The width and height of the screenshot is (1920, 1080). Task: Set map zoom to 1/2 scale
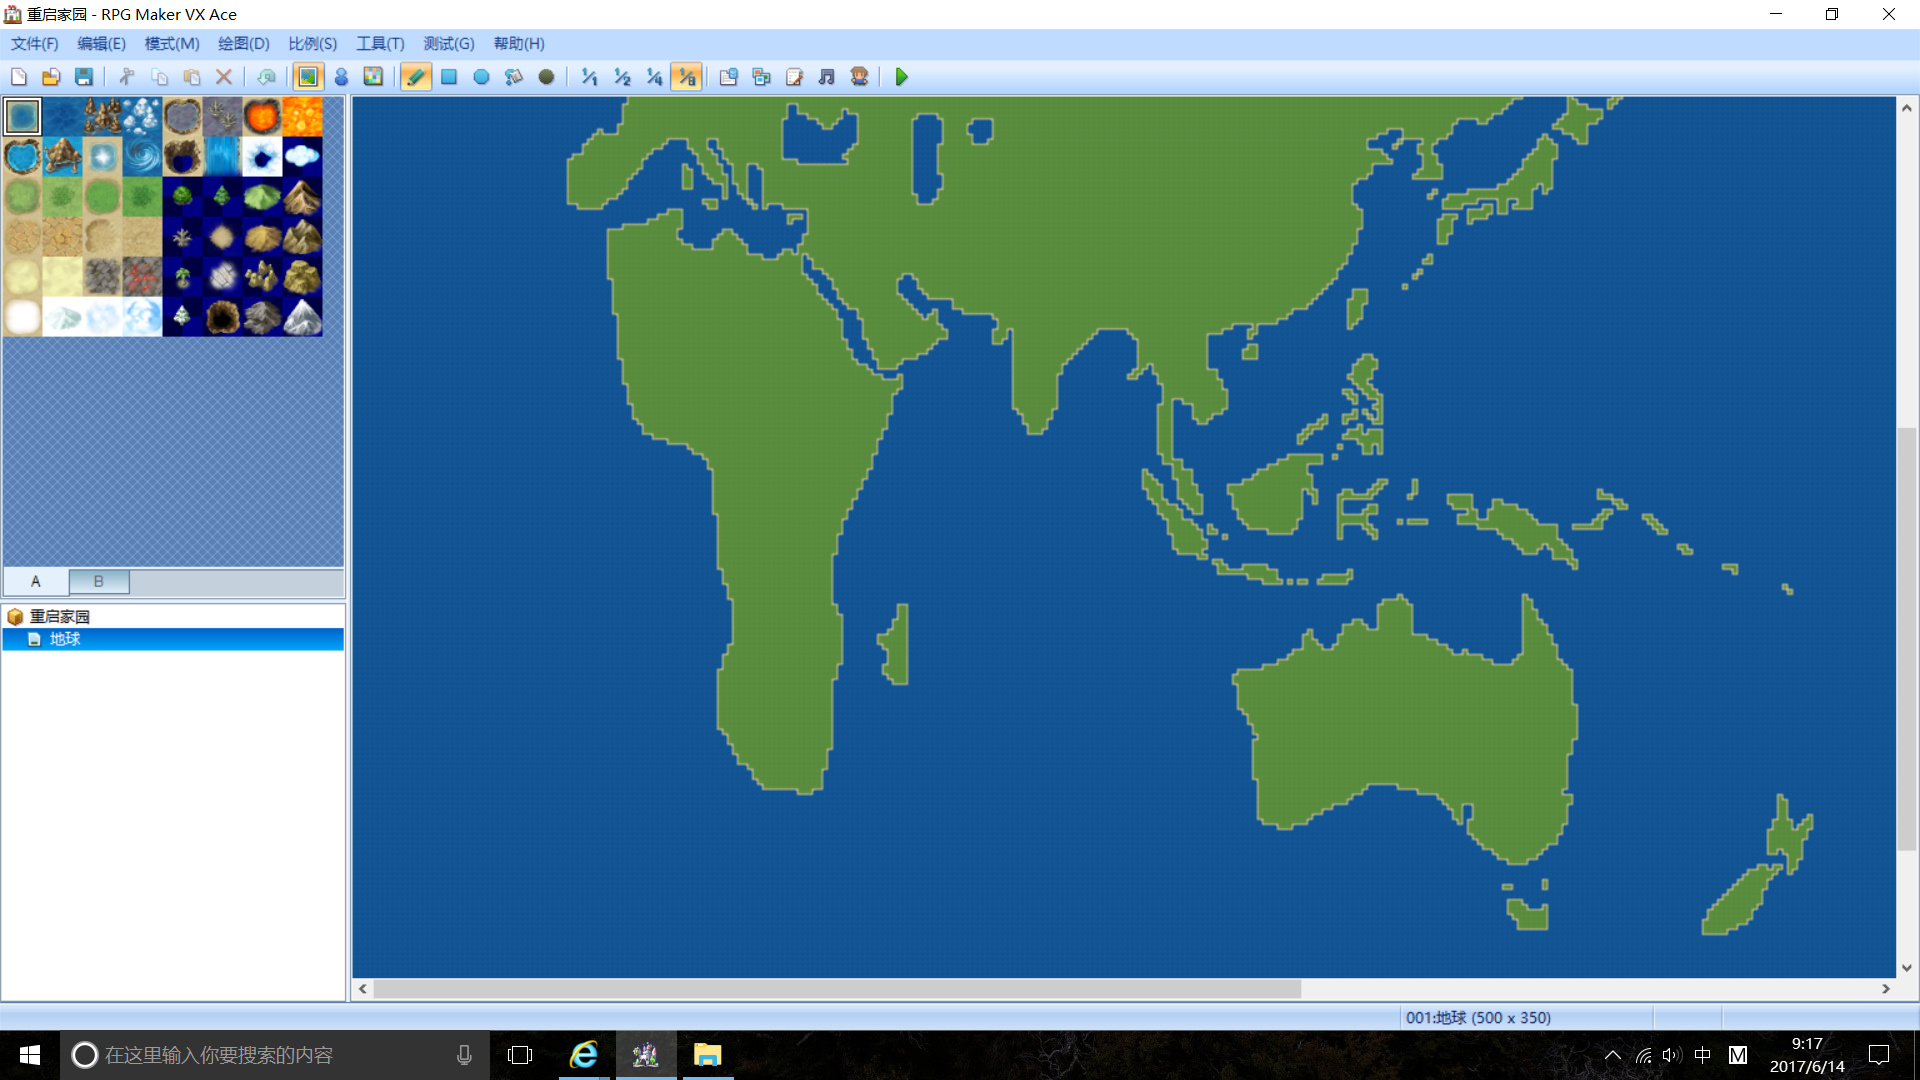tap(622, 77)
